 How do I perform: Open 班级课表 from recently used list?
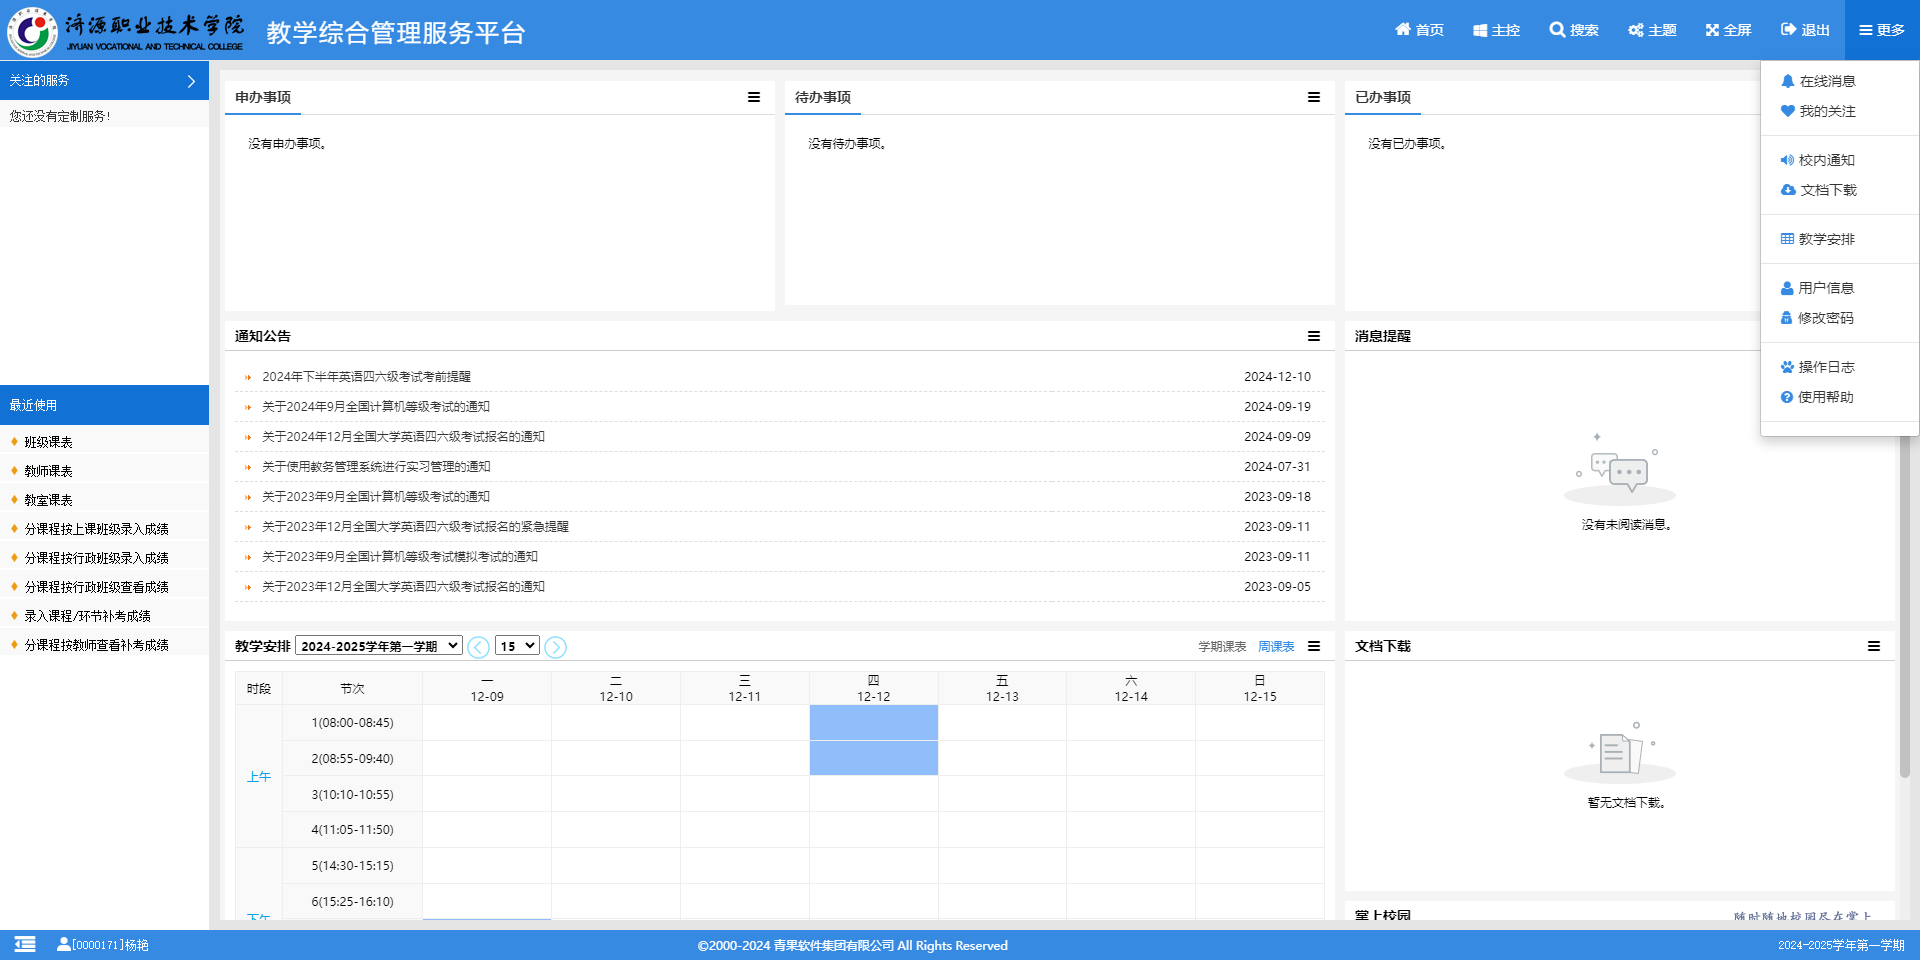(48, 442)
